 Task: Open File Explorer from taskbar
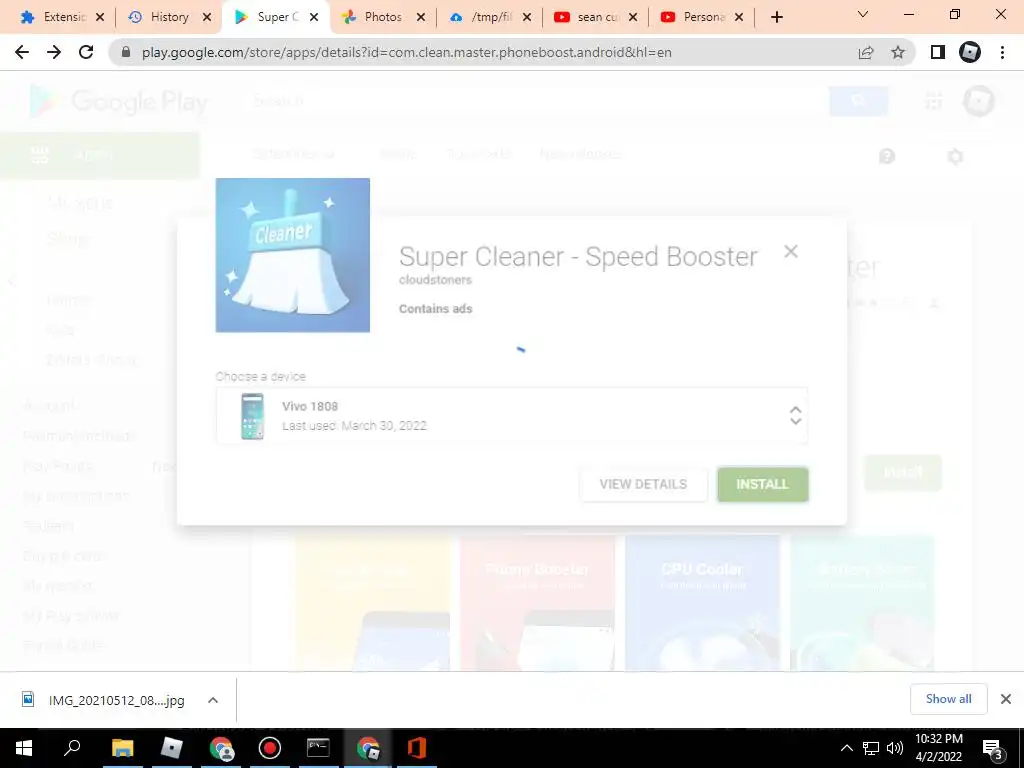[x=122, y=748]
